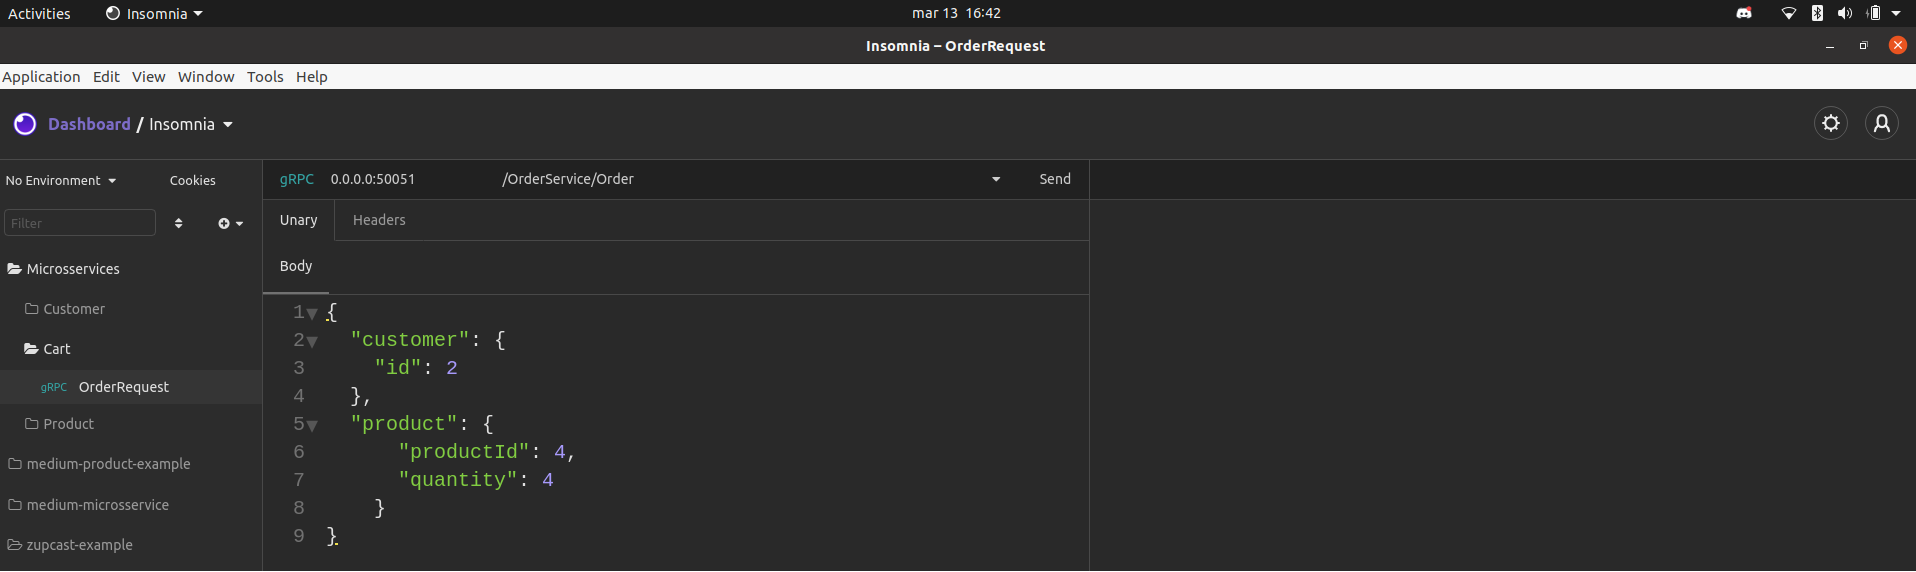The height and width of the screenshot is (572, 1916).
Task: Open the Application menu
Action: tap(41, 77)
